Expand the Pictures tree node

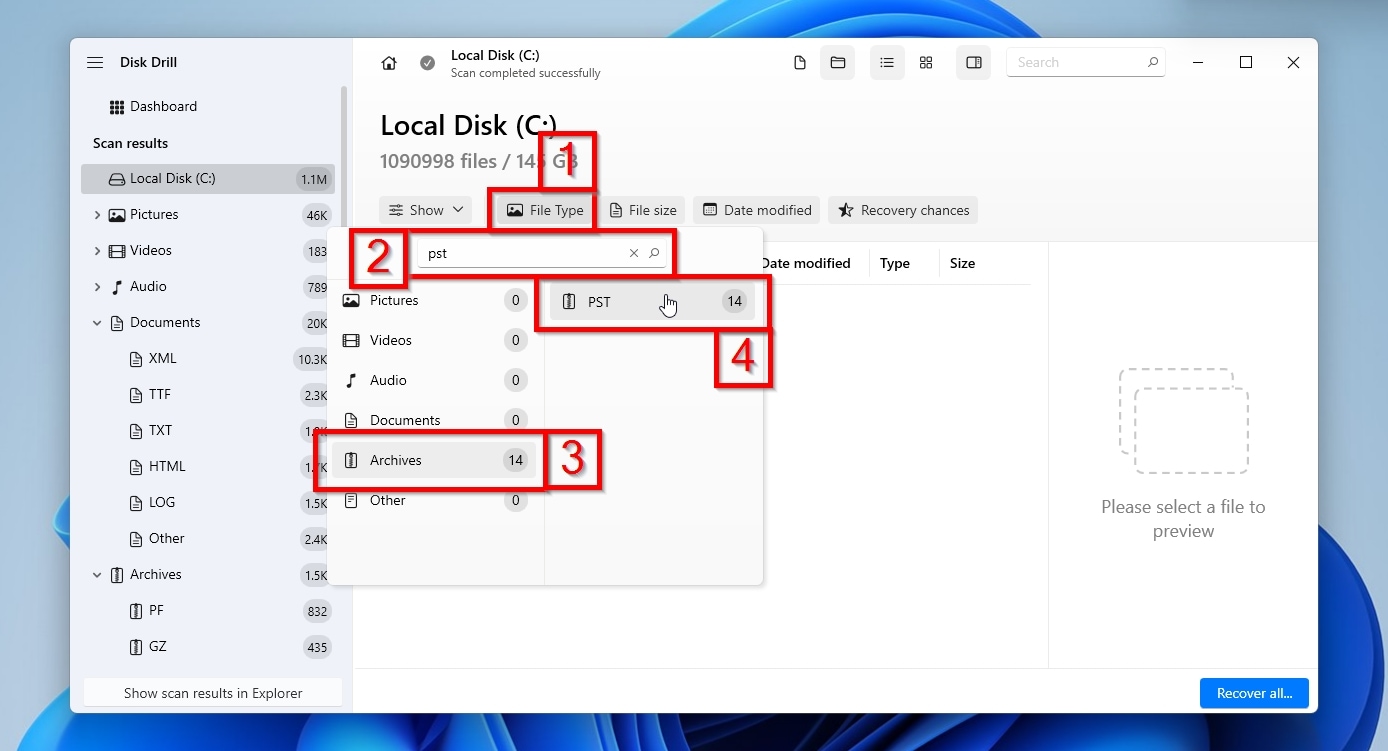click(x=97, y=215)
